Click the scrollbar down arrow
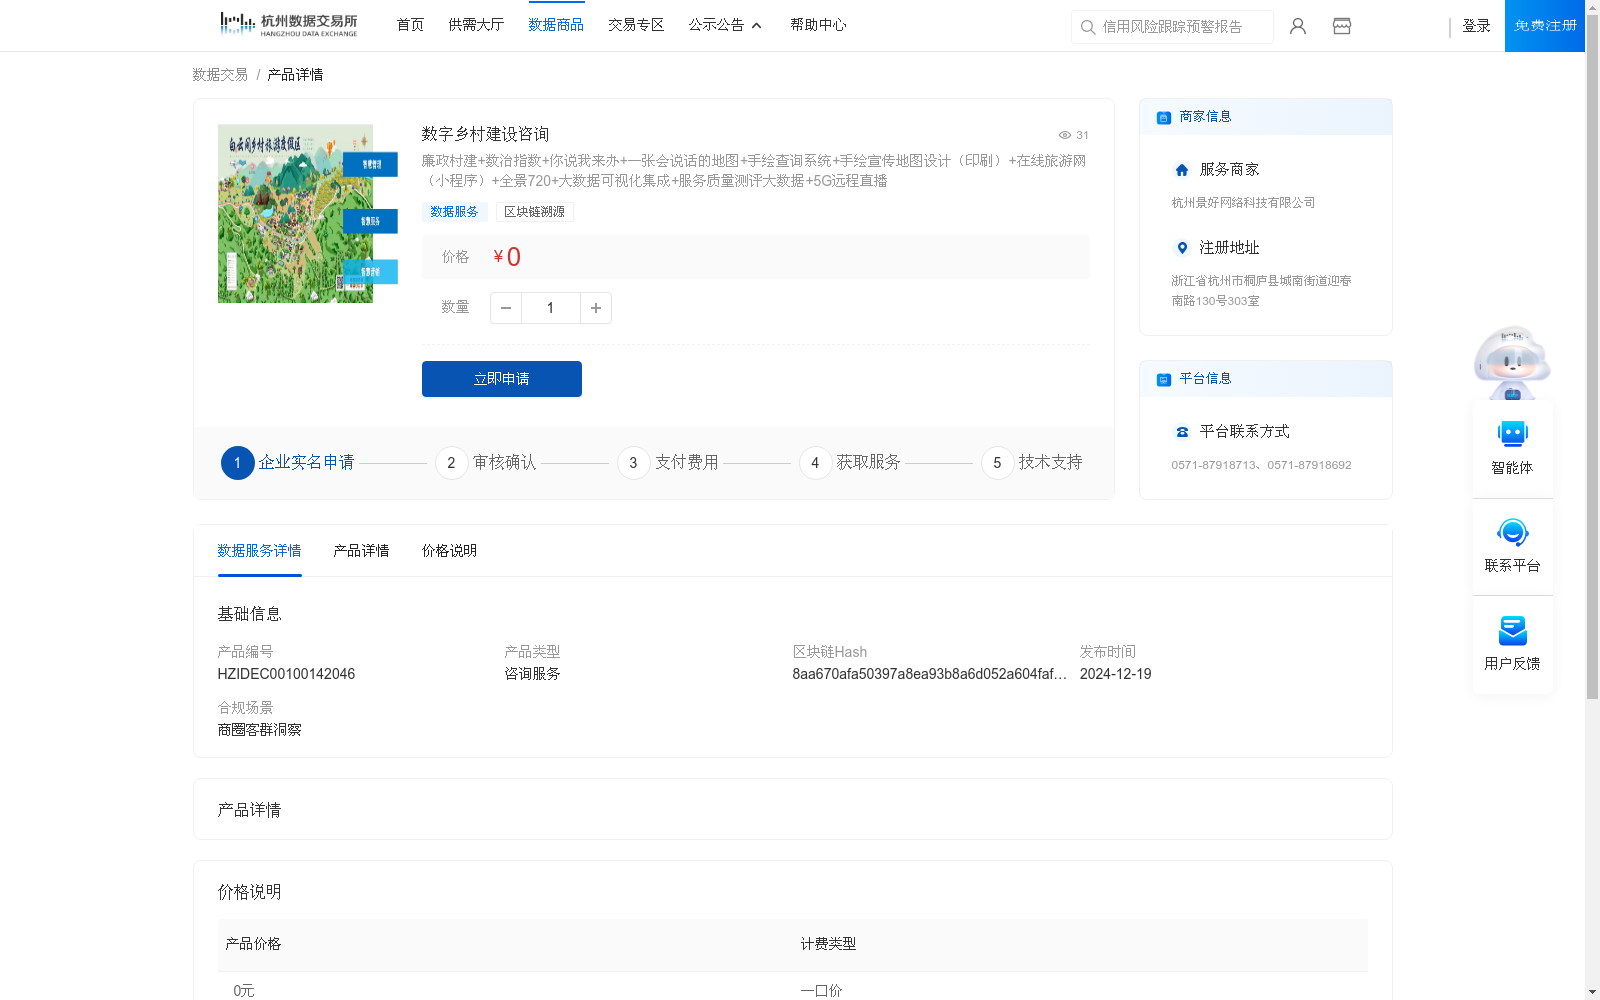Screen dimensions: 1600x1000 (1592, 992)
